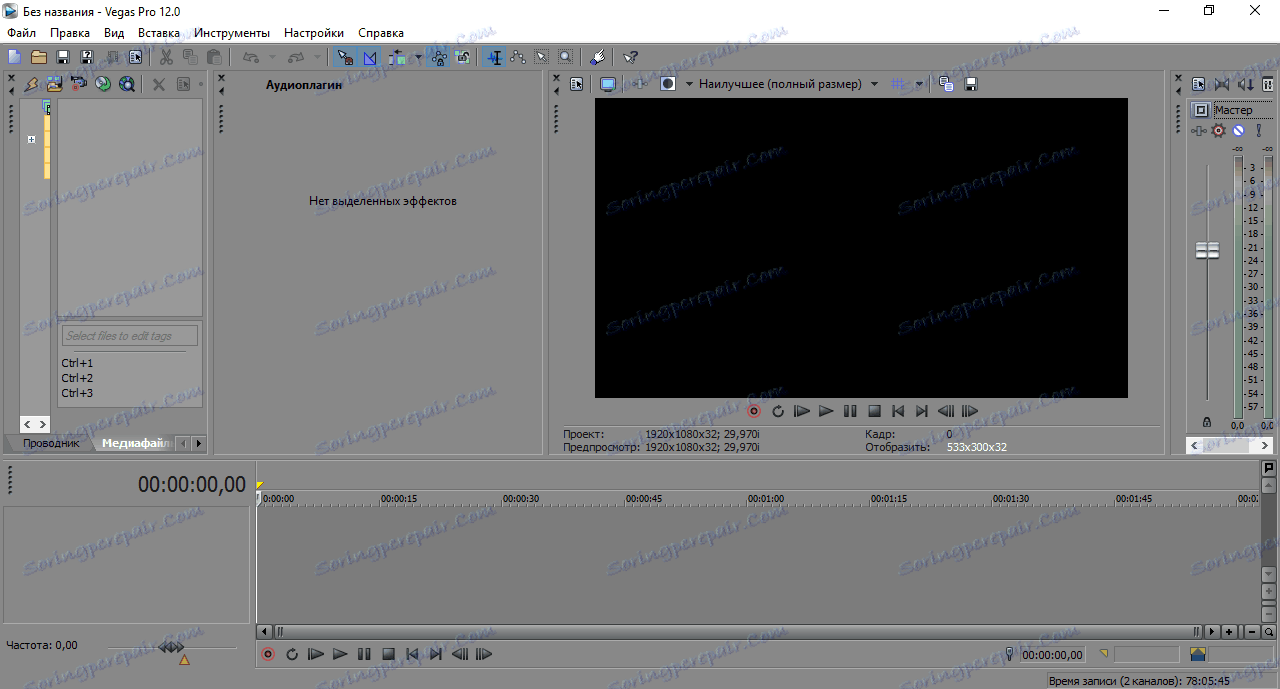Open the Render As film icon
The width and height of the screenshot is (1280, 689).
click(x=112, y=57)
